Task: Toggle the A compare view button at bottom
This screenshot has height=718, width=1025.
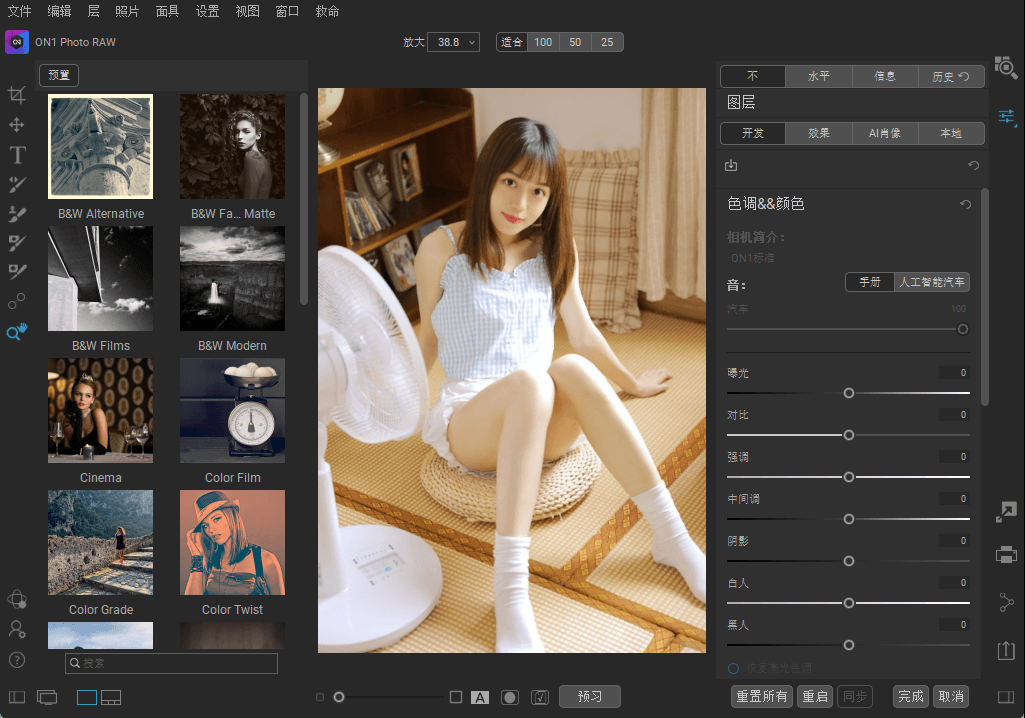Action: coord(480,697)
